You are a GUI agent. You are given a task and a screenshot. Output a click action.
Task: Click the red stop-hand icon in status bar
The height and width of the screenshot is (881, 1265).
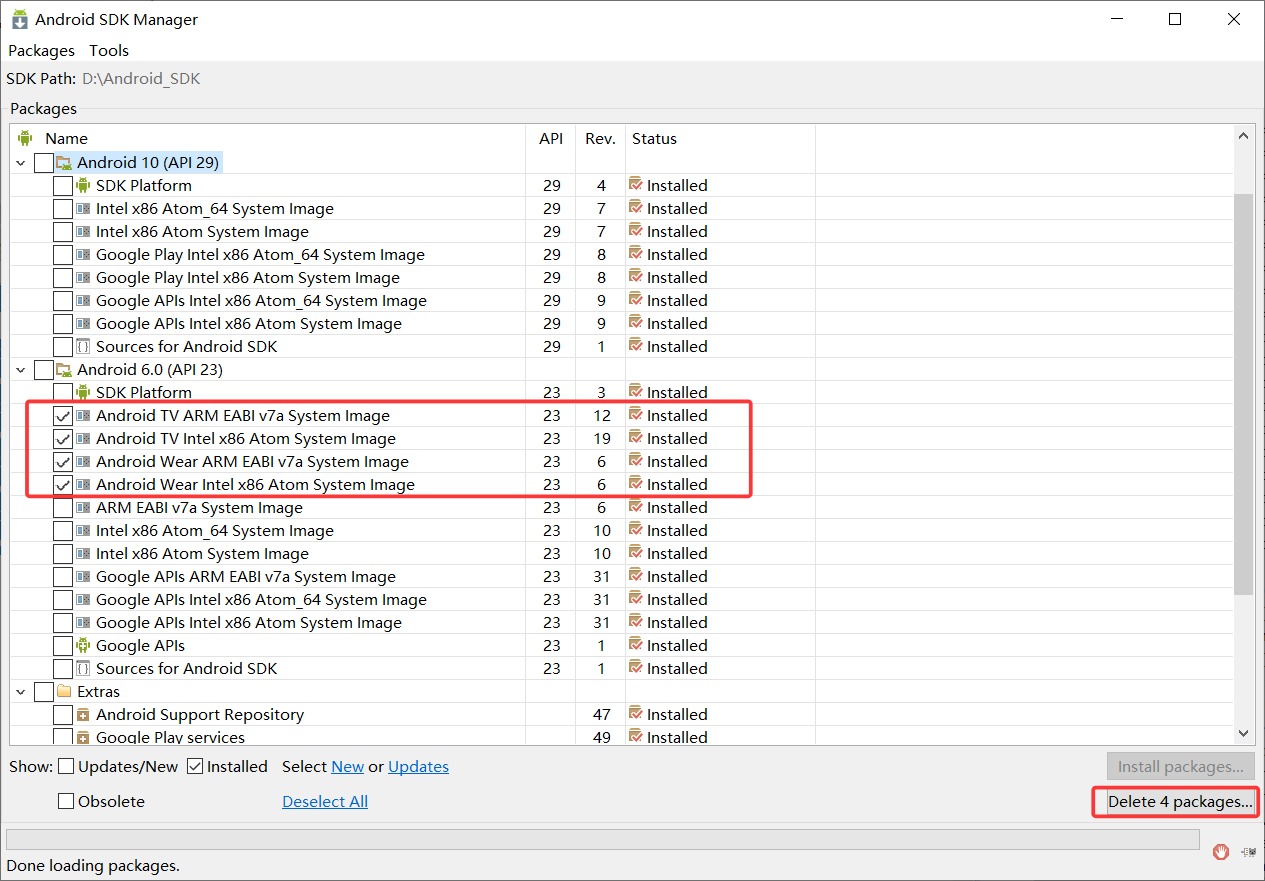1220,852
